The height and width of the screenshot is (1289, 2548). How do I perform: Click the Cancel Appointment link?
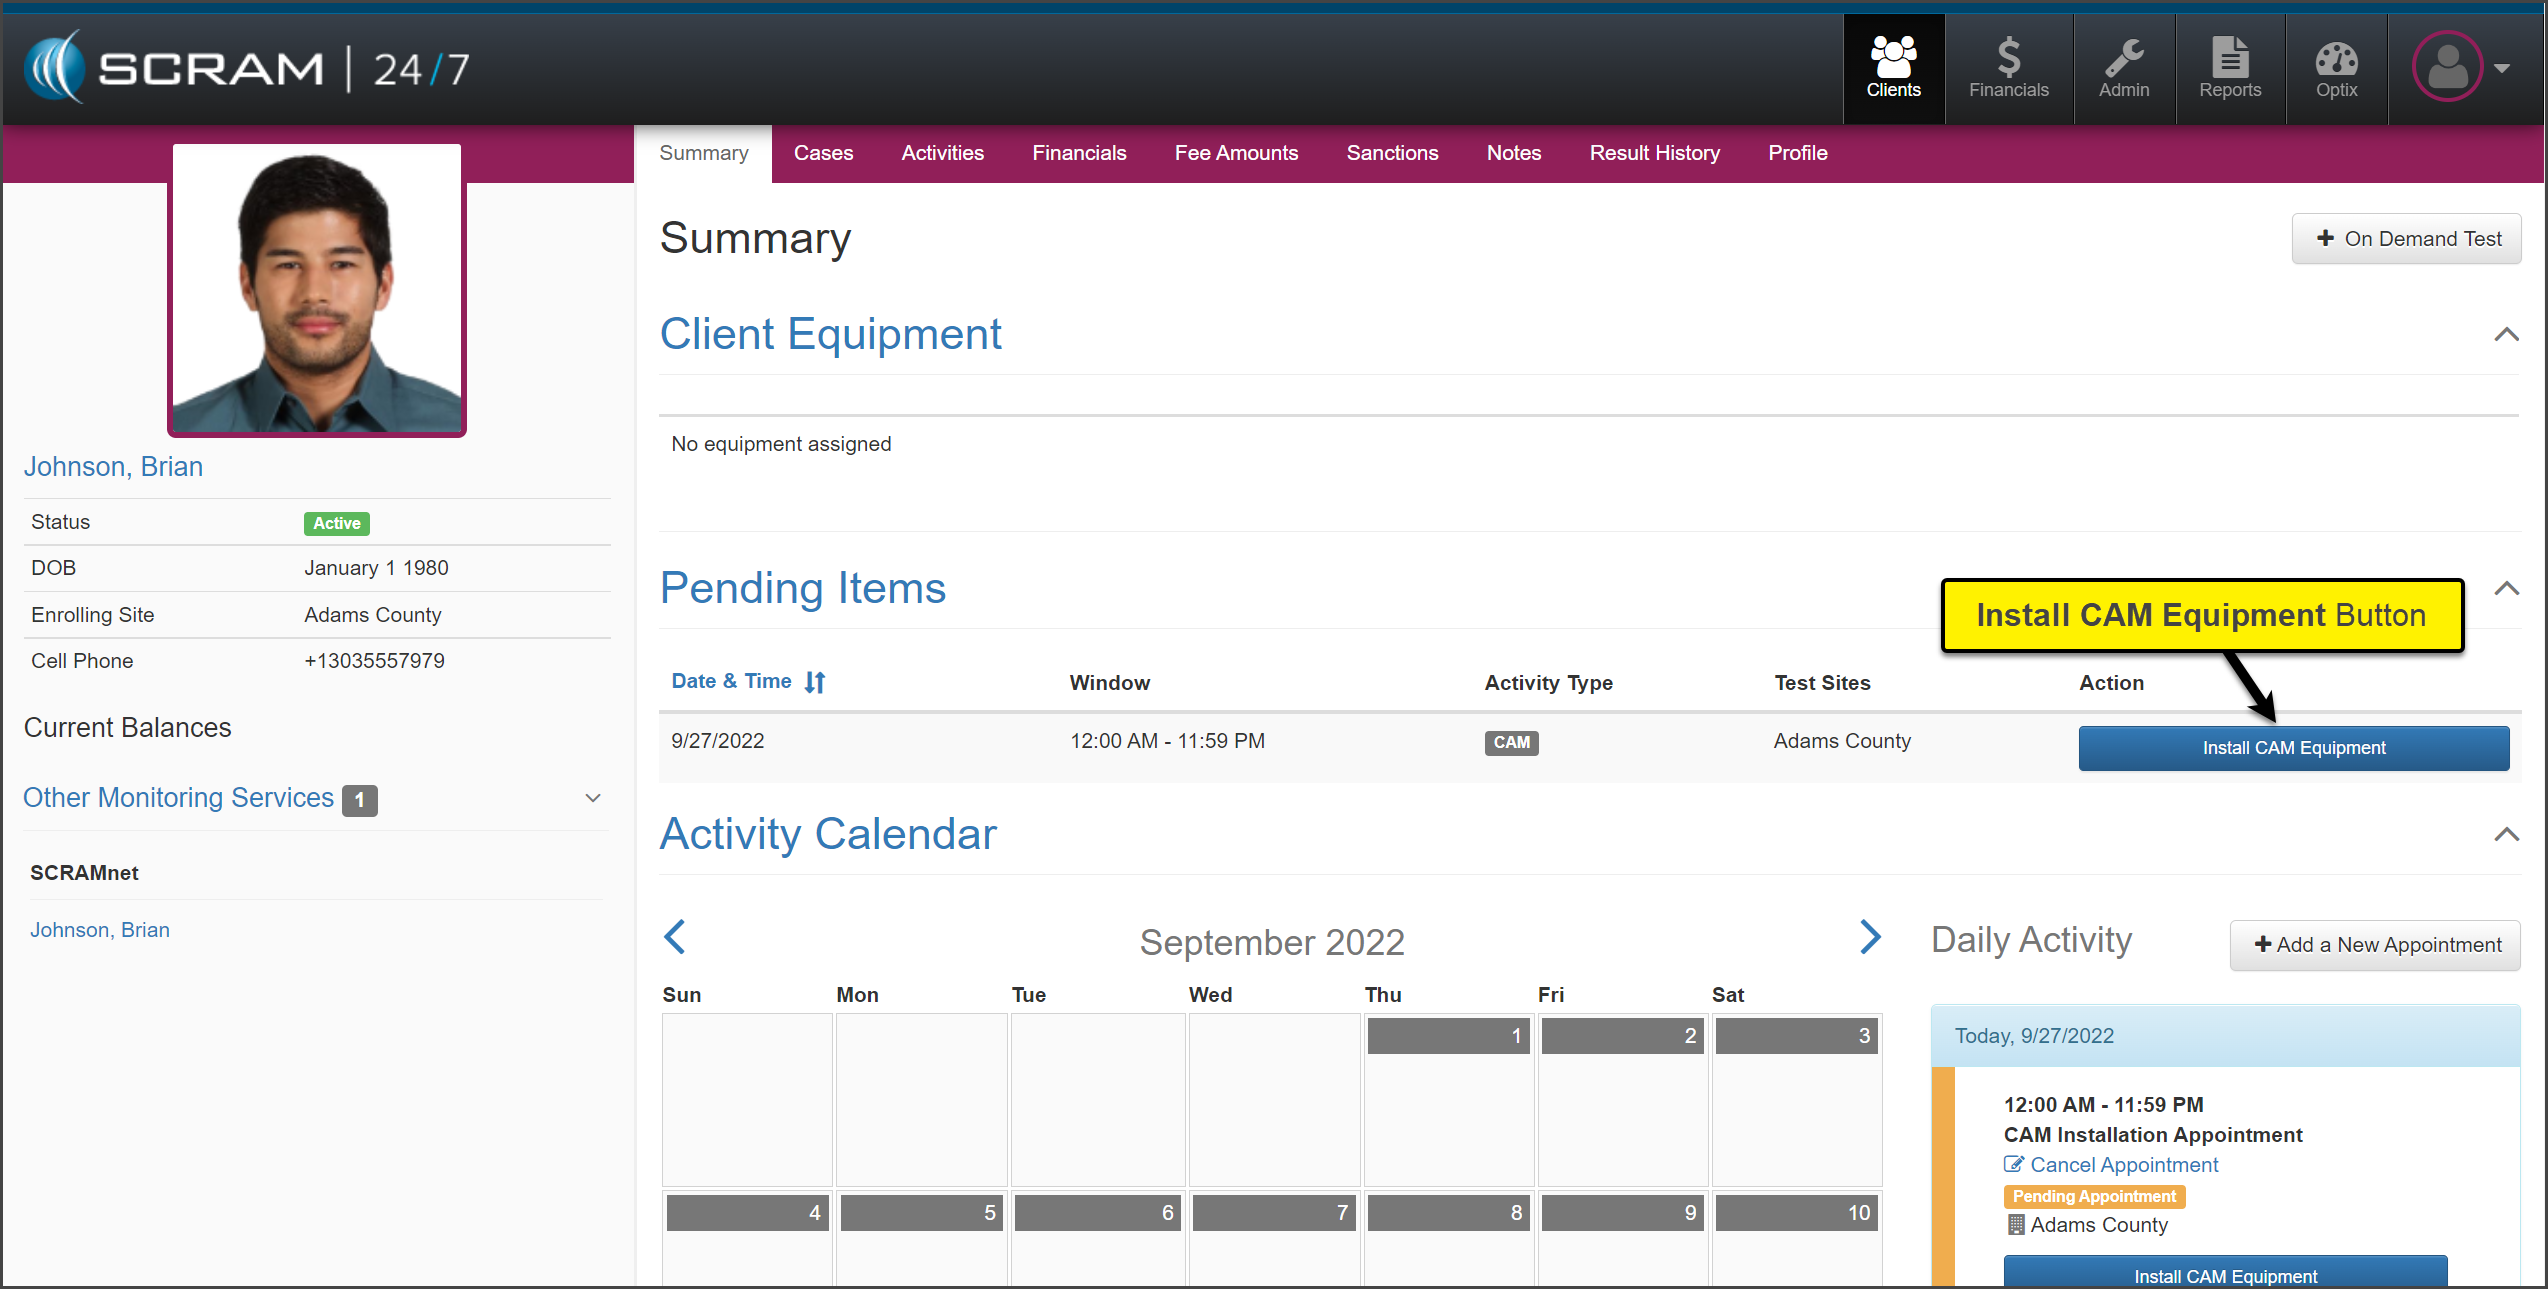(2123, 1165)
